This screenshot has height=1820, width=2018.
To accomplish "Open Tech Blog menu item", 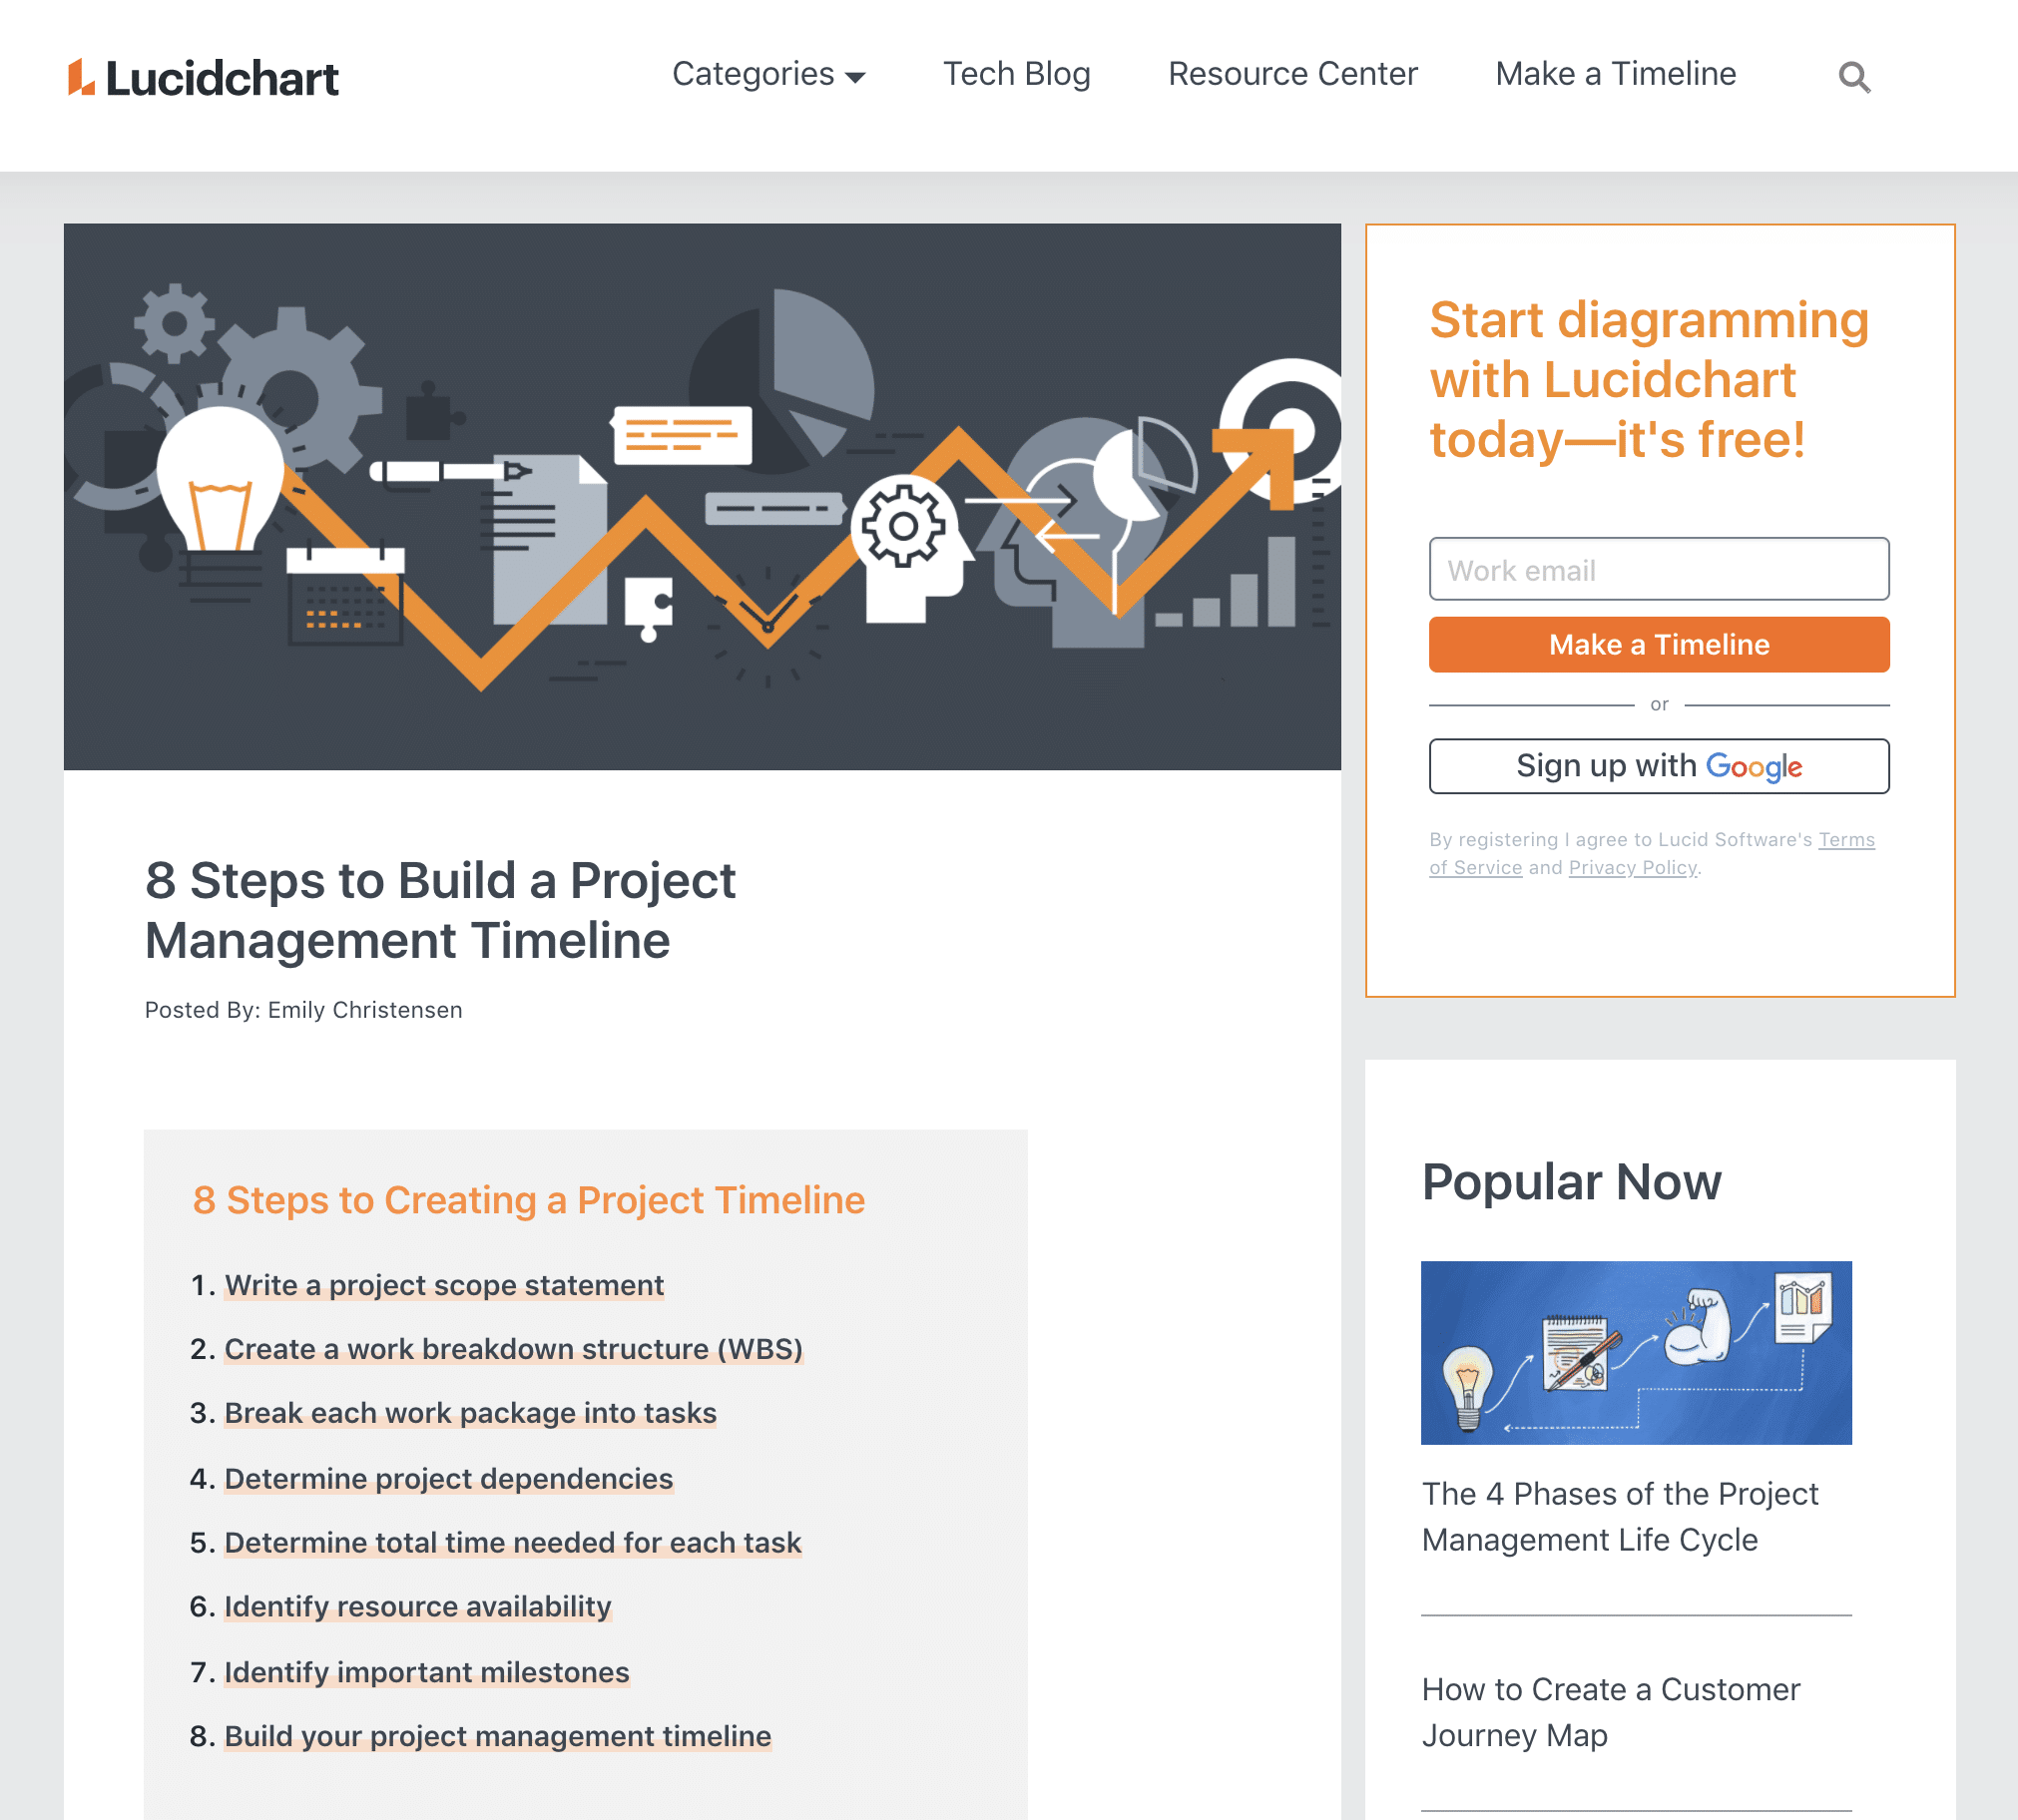I will (1019, 74).
